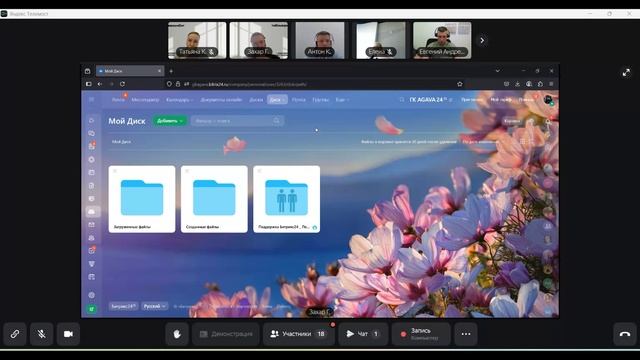Click the Мой Диск browser tab

tap(130, 71)
